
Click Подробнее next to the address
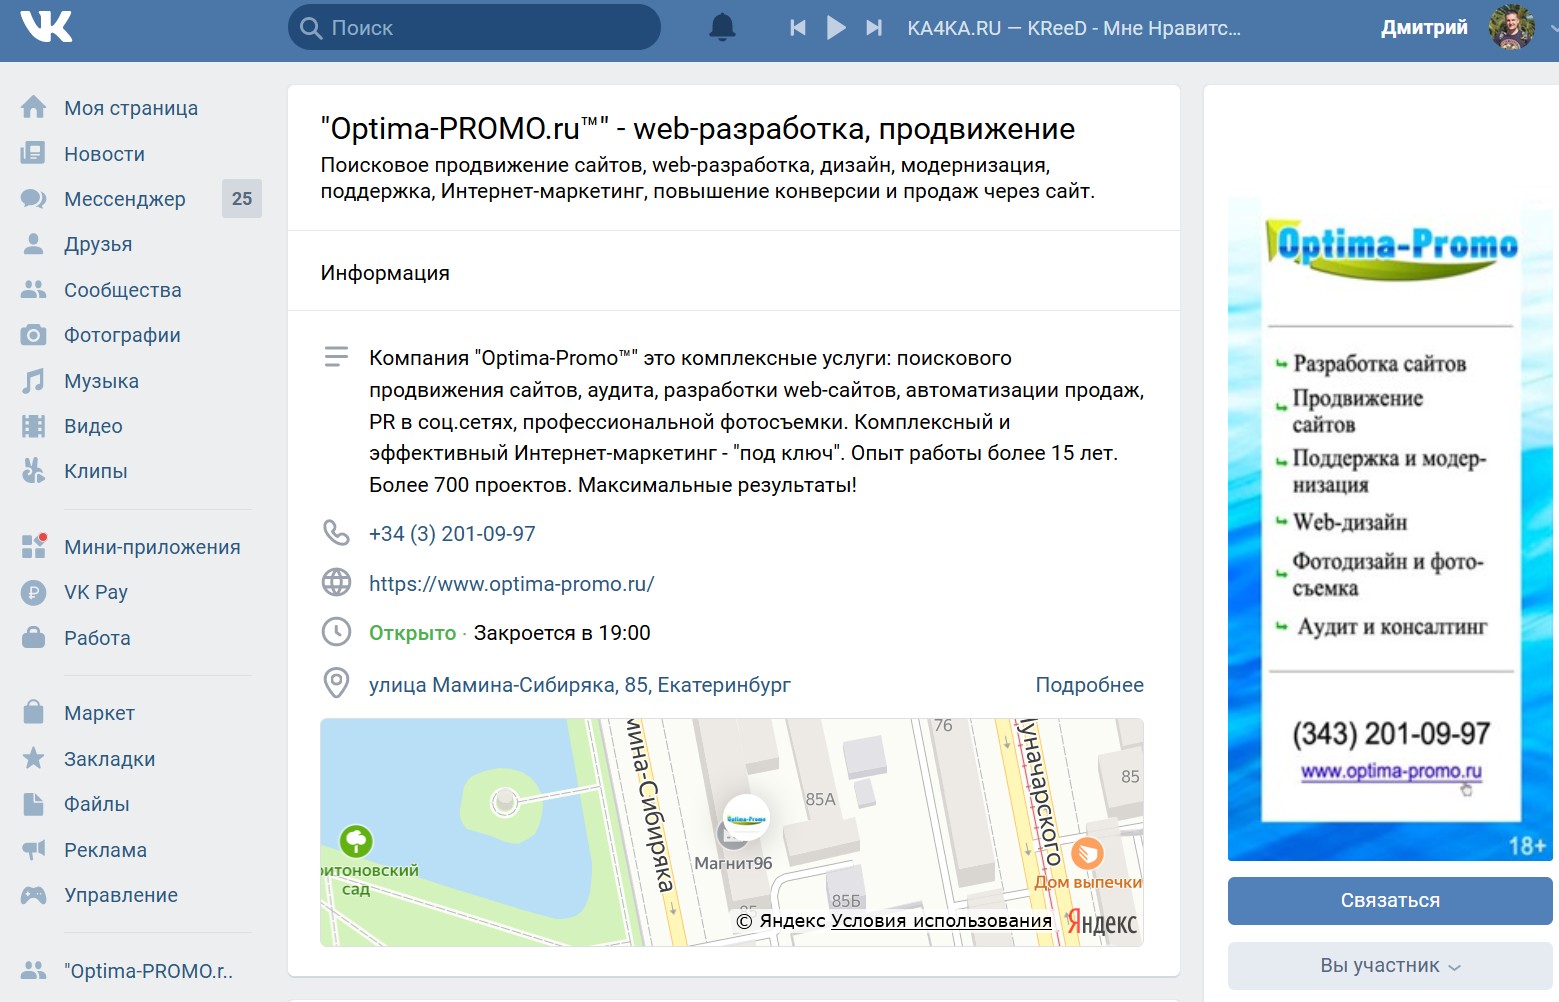1089,685
